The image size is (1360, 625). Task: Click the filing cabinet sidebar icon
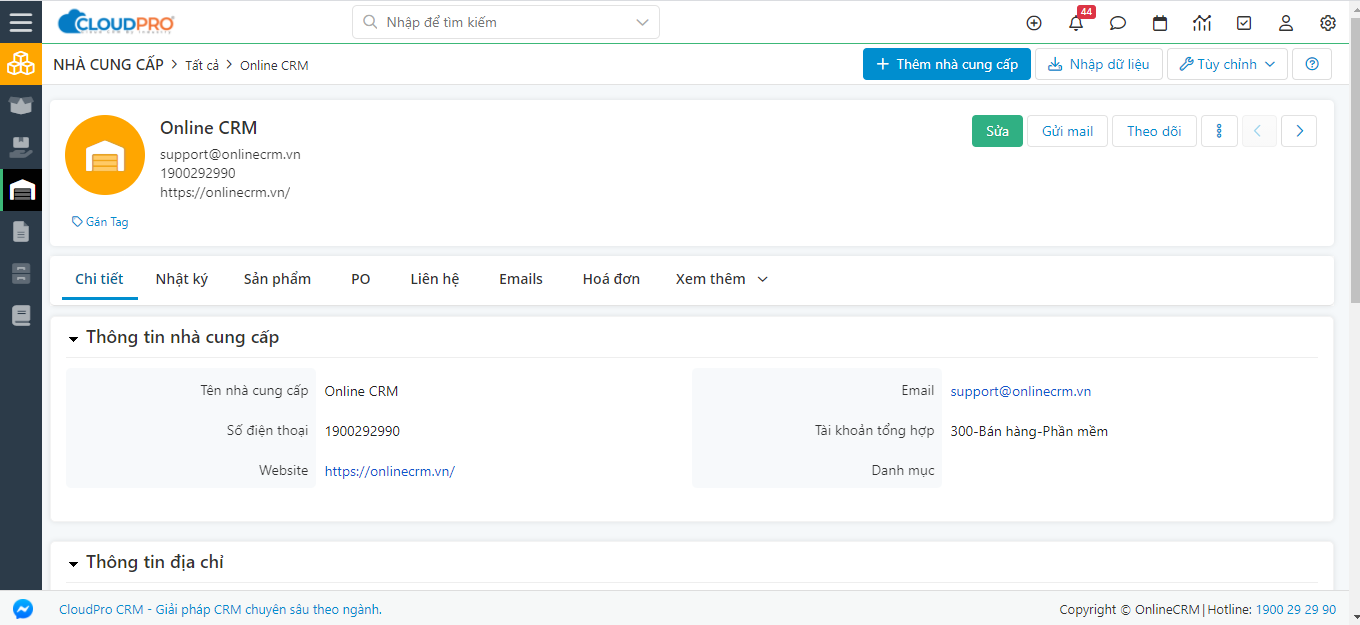click(21, 274)
